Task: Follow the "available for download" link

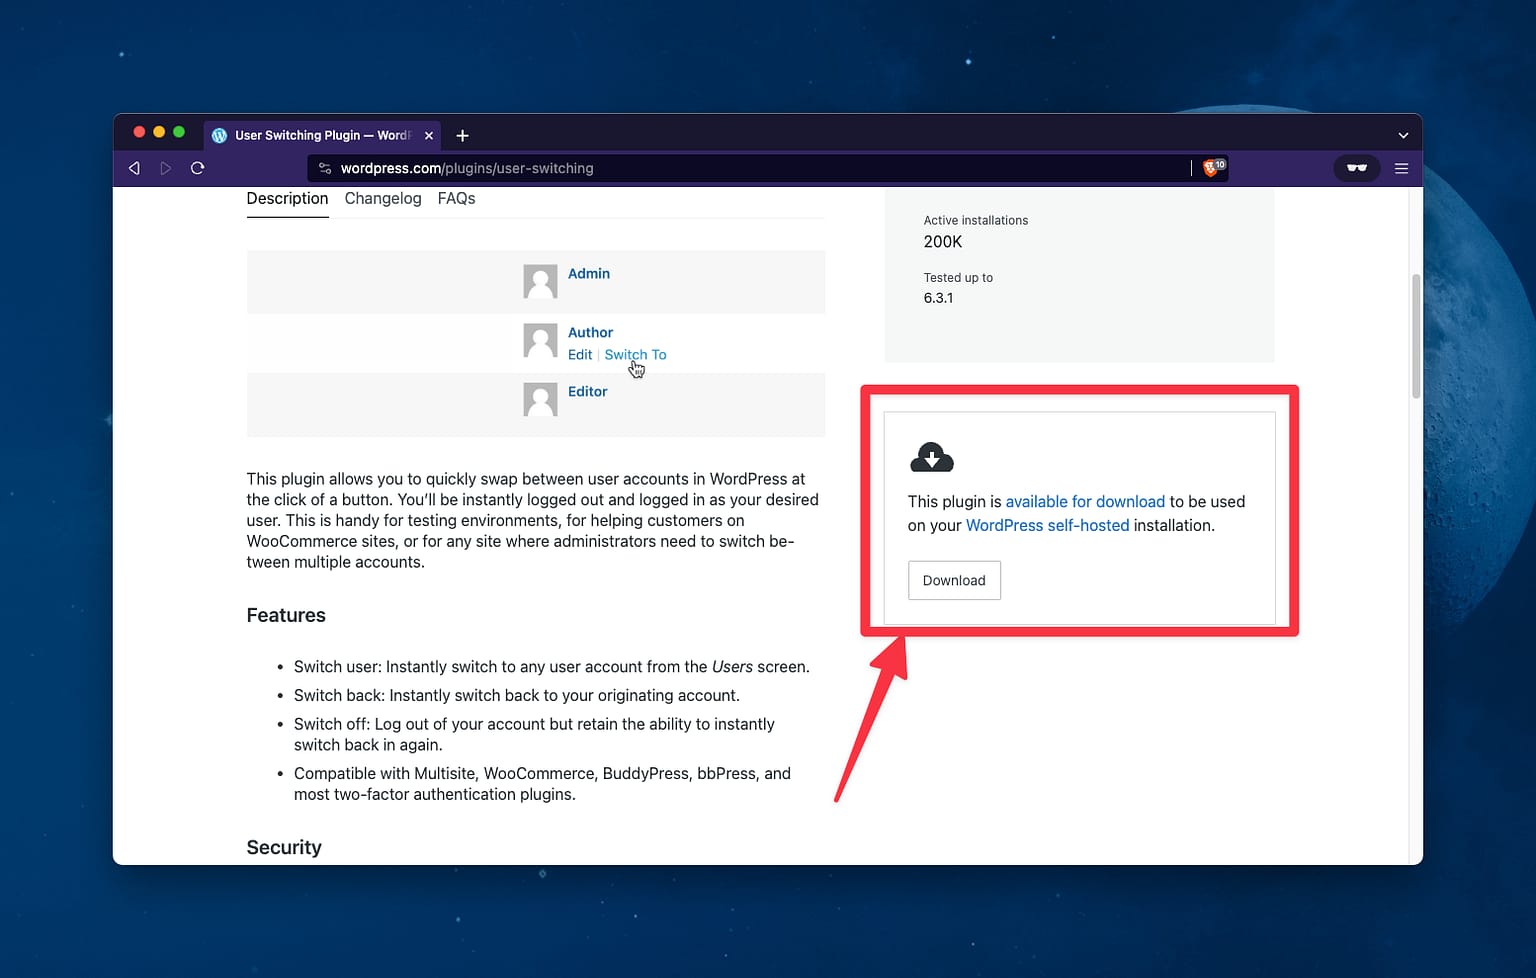Action: click(1085, 502)
